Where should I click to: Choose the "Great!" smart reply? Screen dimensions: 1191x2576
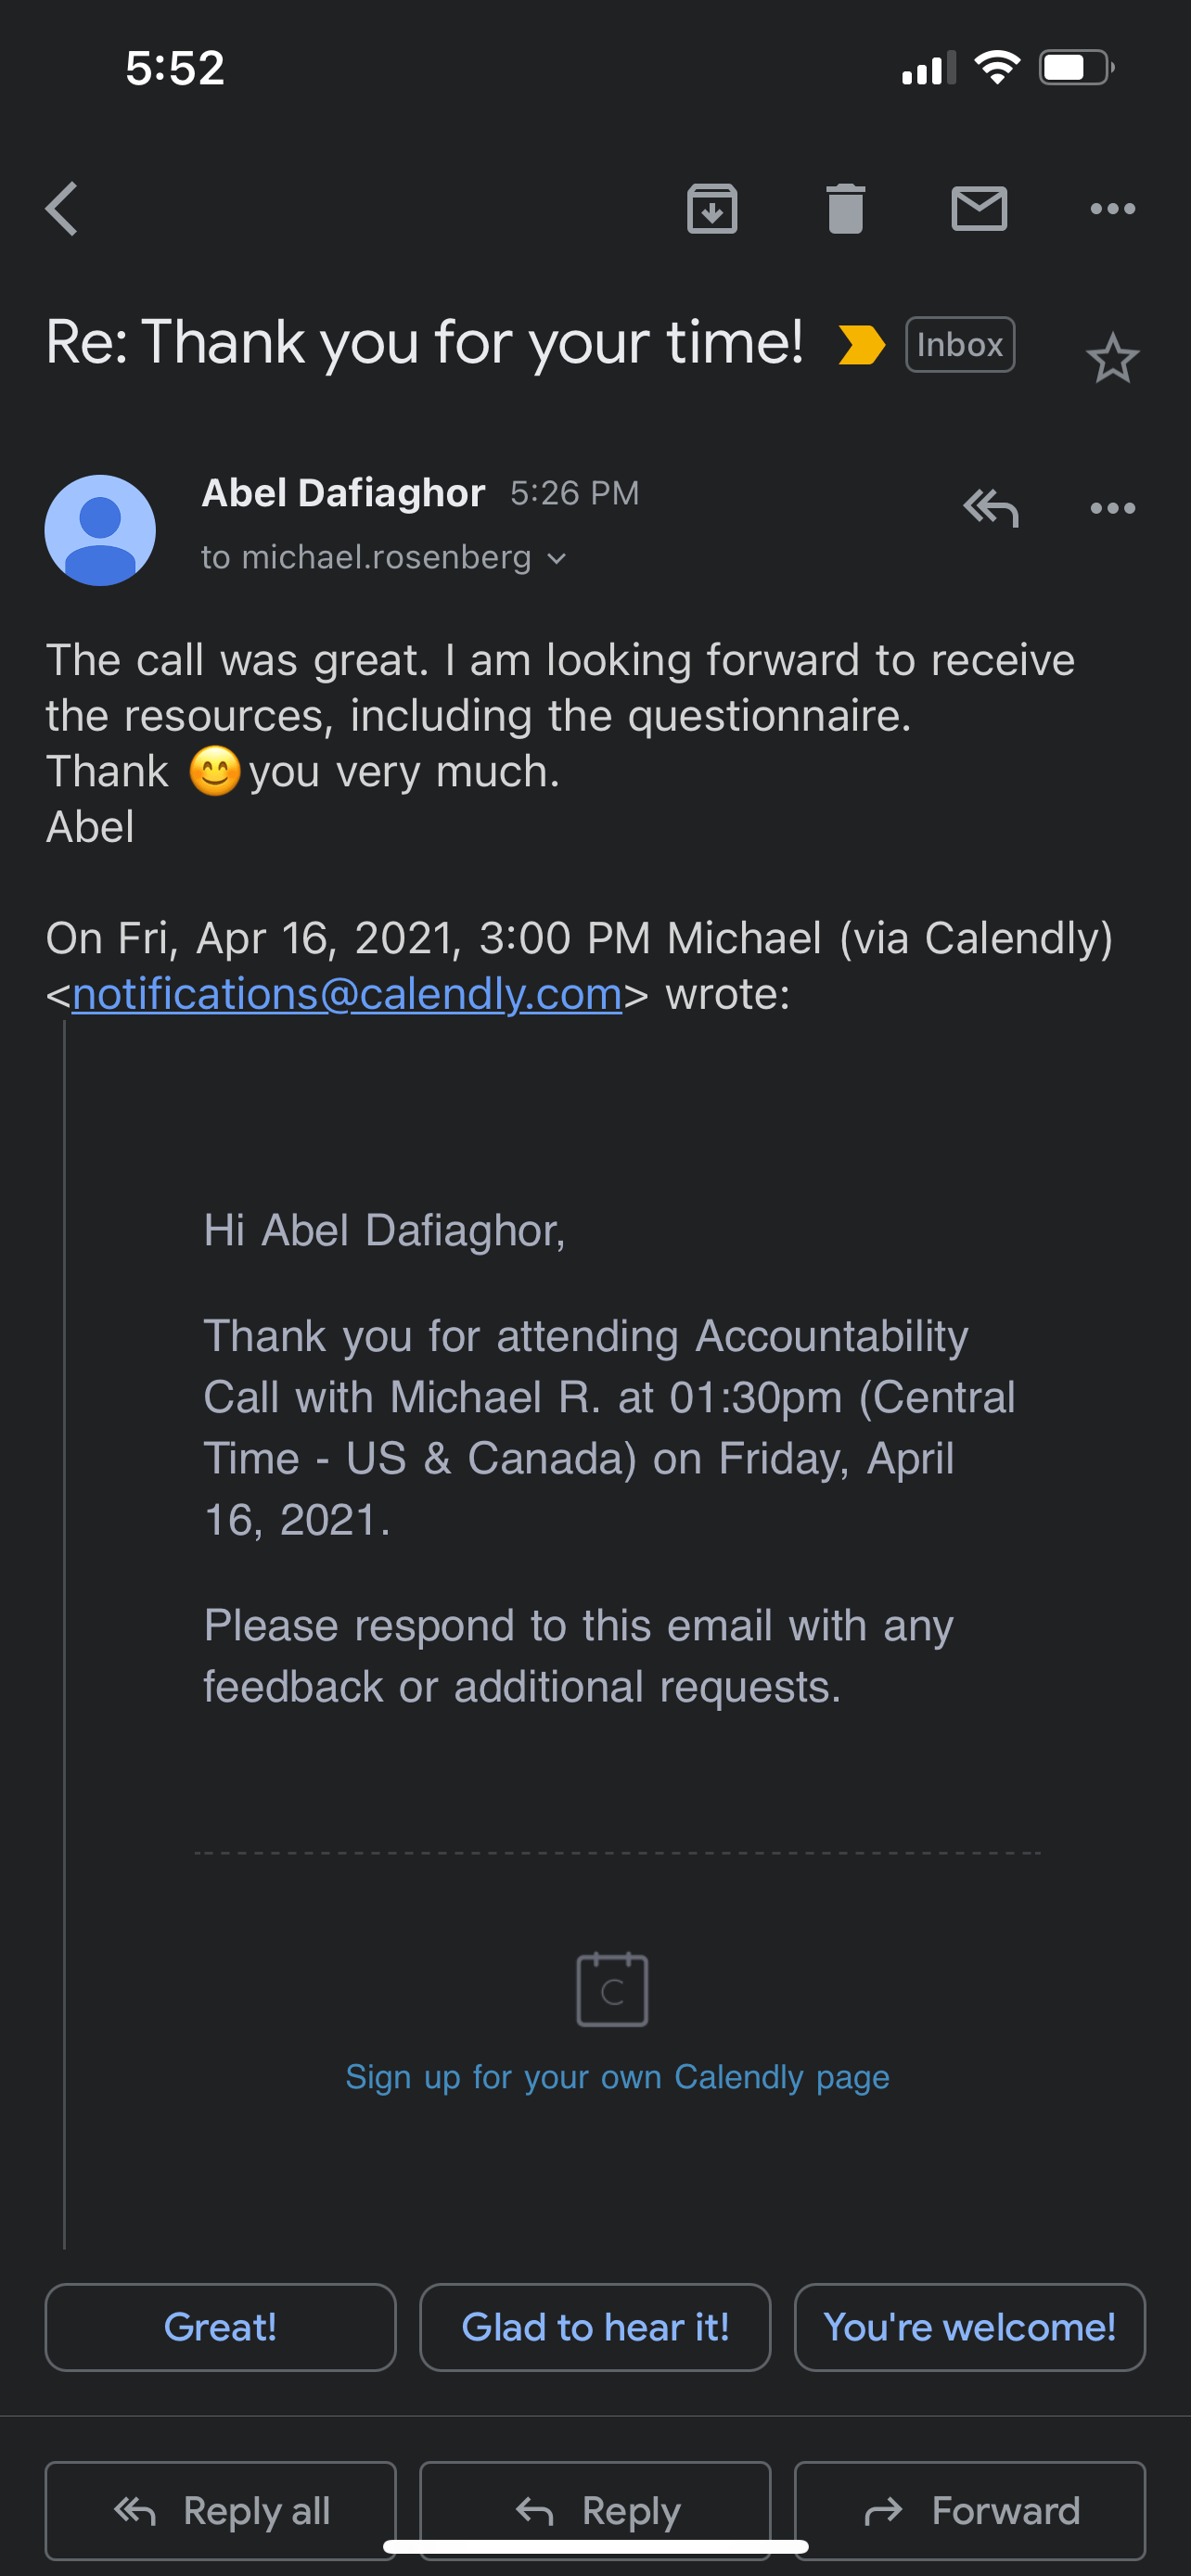point(221,2327)
